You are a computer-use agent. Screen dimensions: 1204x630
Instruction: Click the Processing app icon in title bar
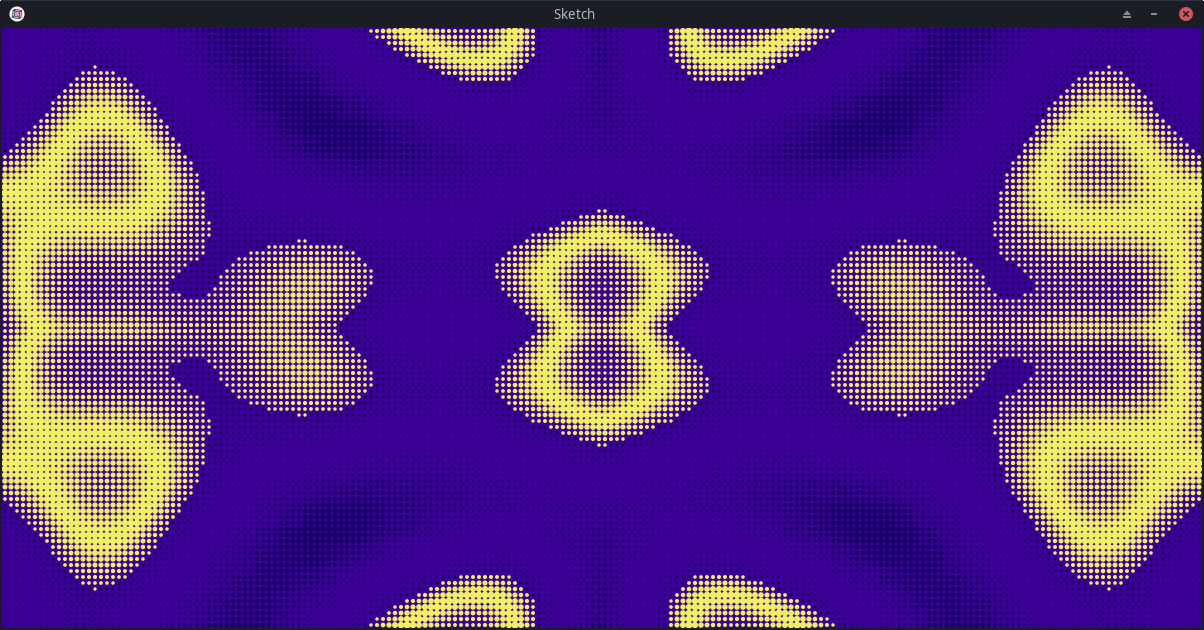[x=17, y=14]
